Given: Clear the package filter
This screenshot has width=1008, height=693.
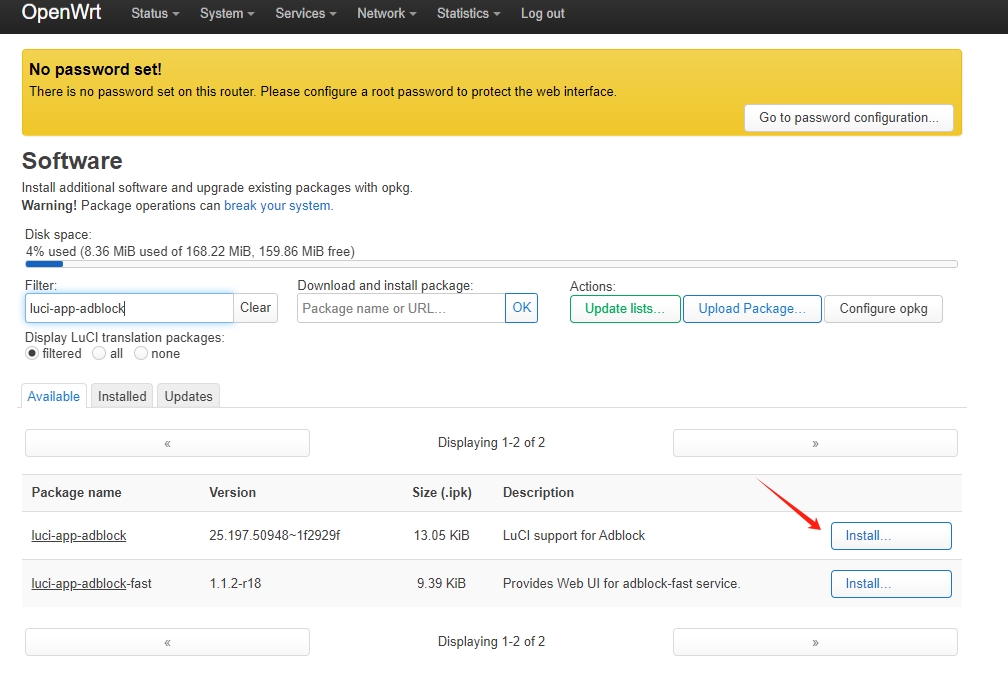Looking at the screenshot, I should pyautogui.click(x=256, y=308).
